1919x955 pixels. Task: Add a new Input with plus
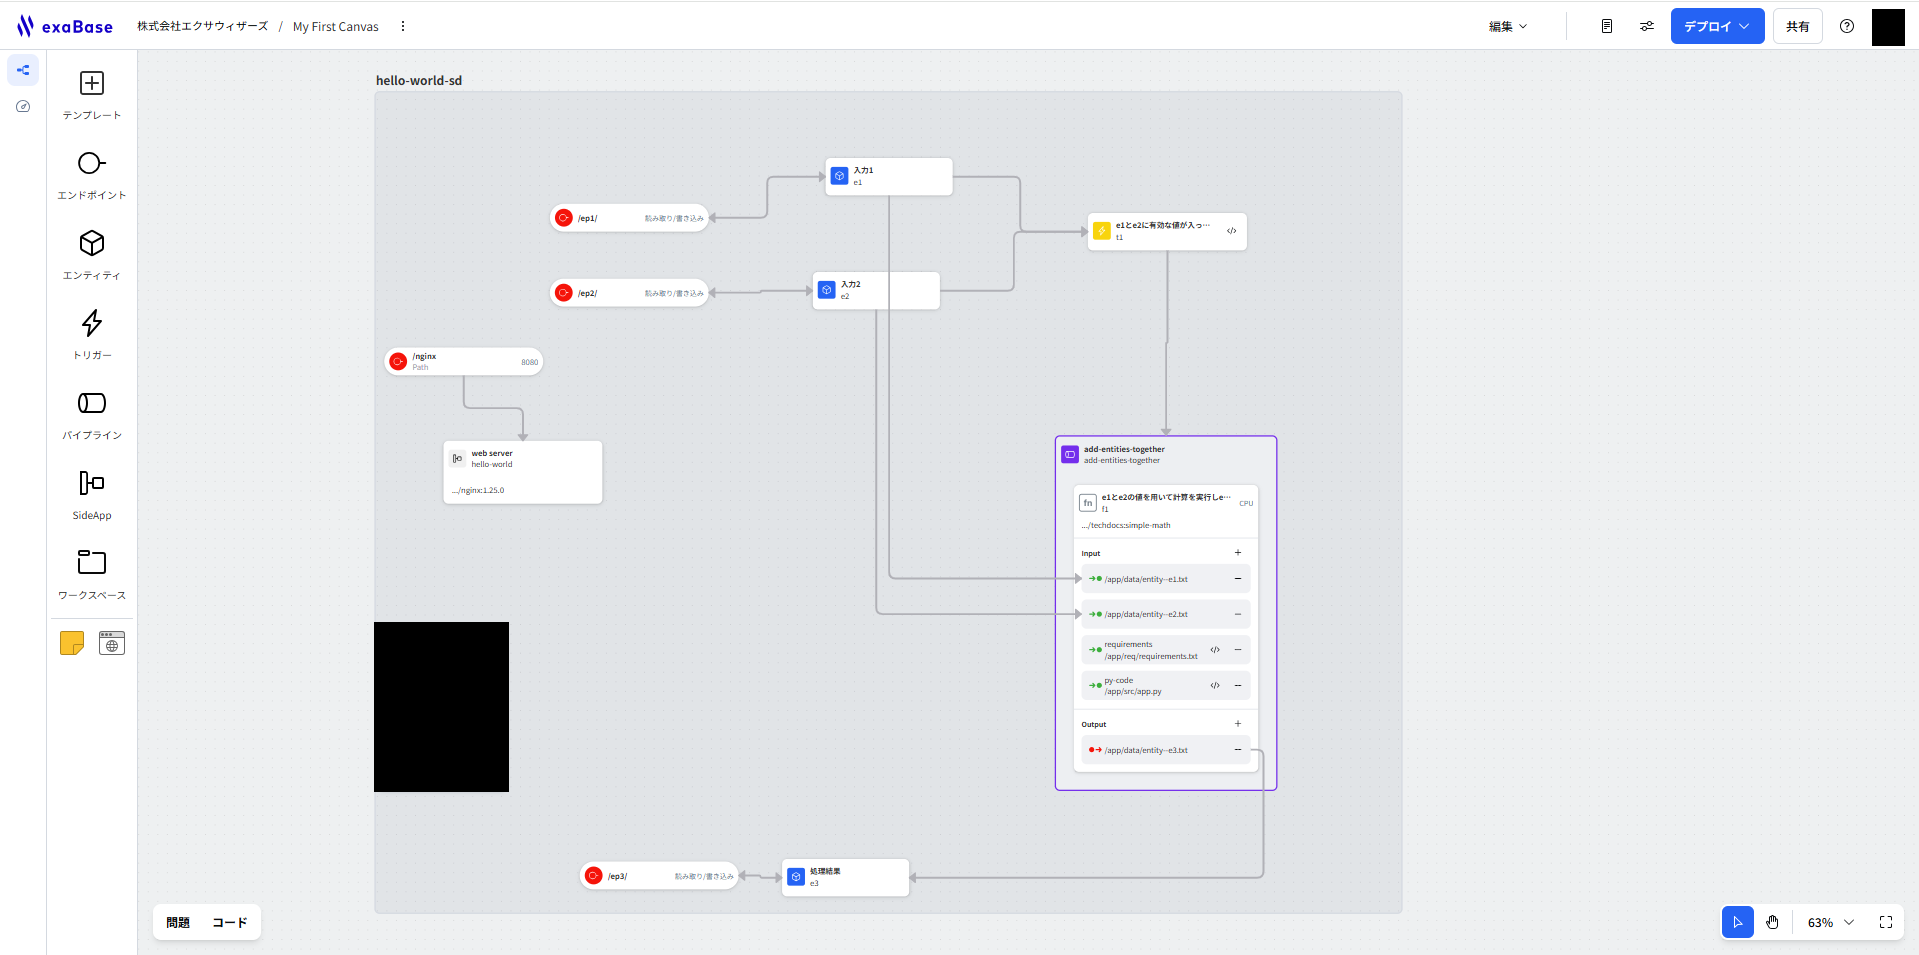pos(1238,553)
